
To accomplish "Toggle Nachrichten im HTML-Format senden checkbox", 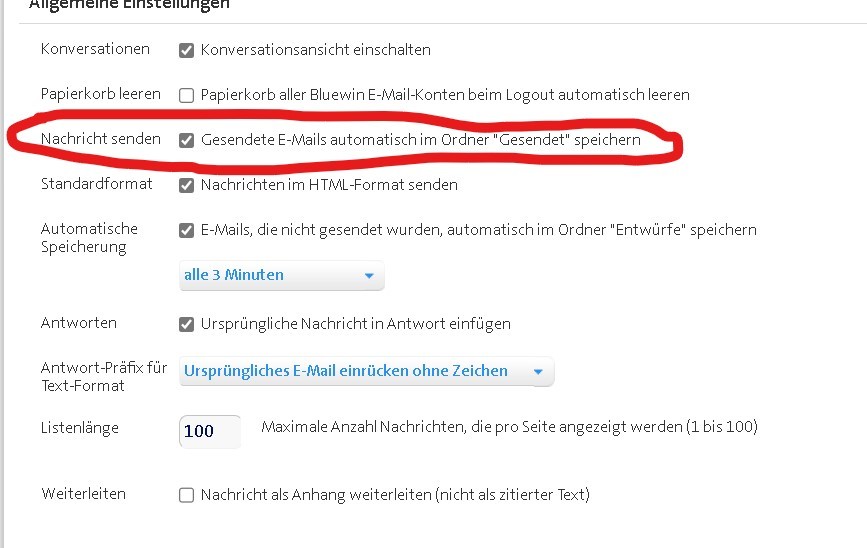I will point(186,185).
